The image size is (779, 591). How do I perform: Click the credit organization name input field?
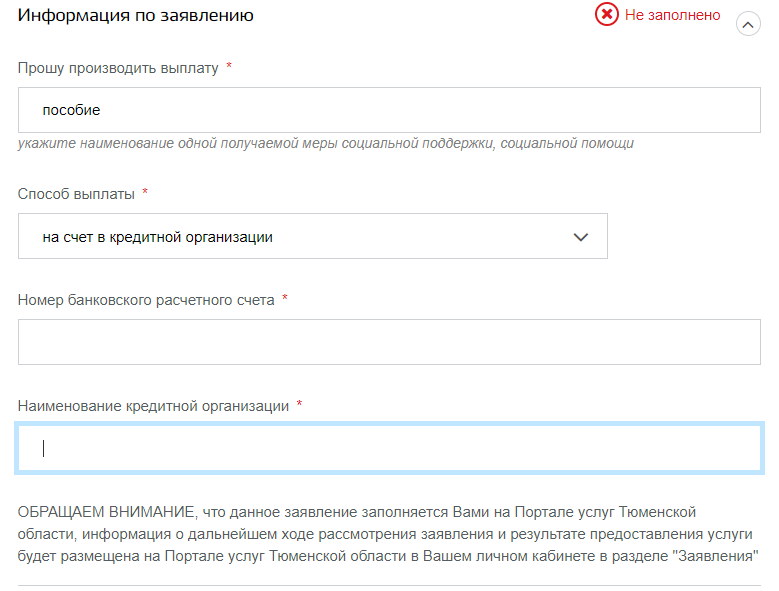[x=389, y=448]
